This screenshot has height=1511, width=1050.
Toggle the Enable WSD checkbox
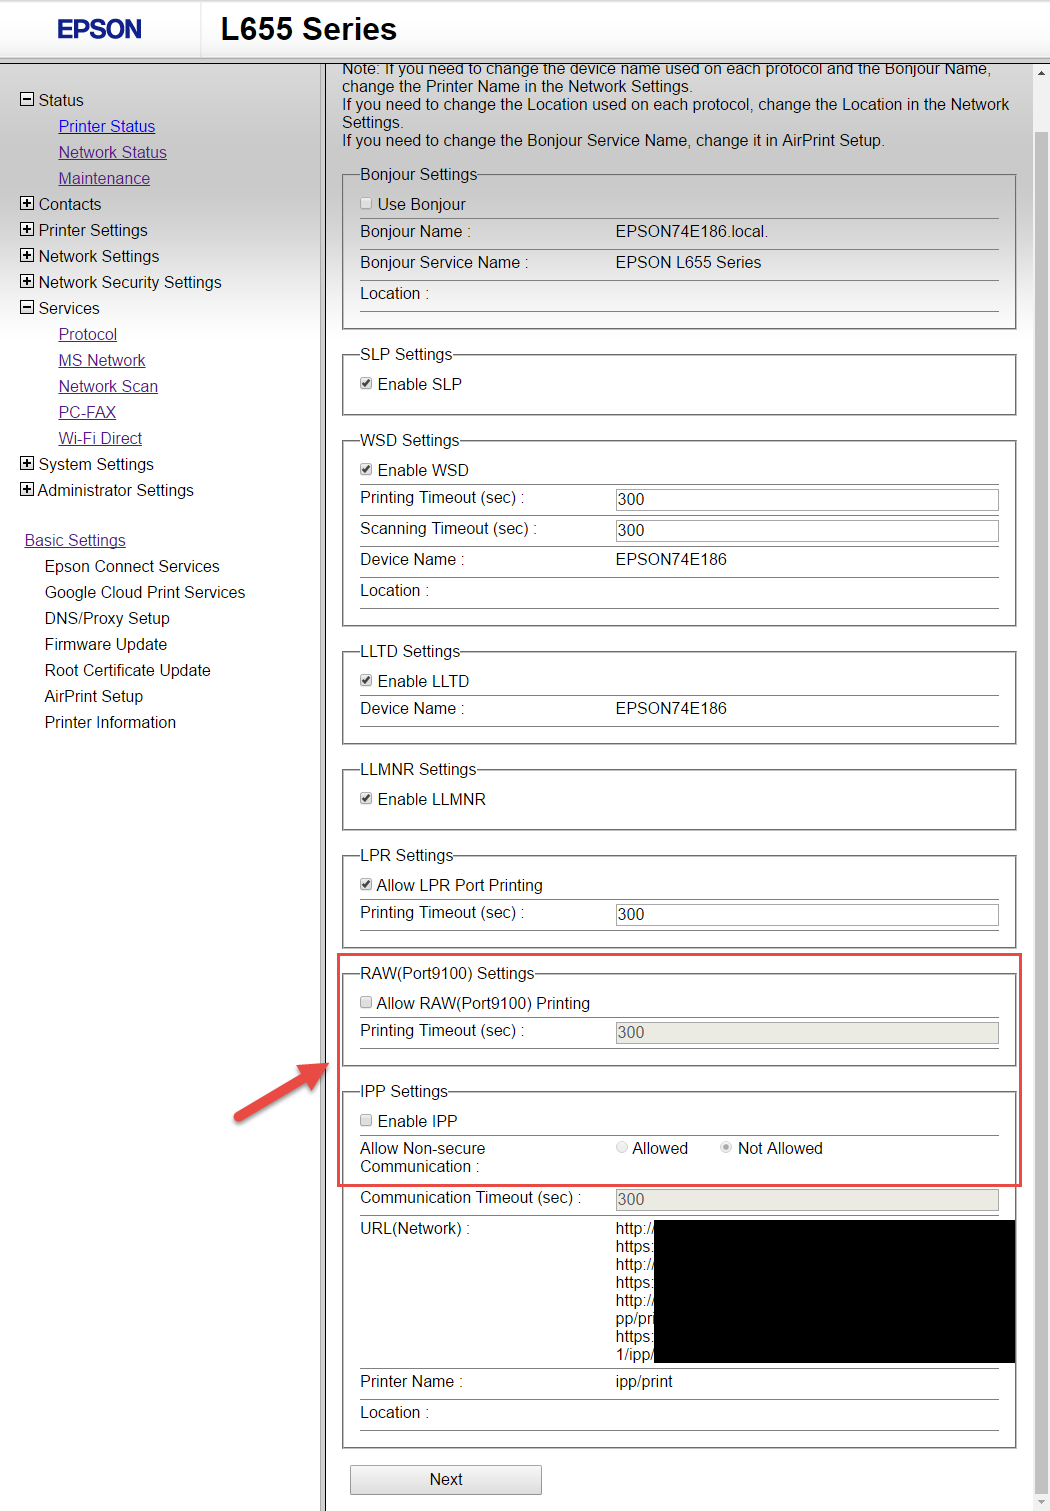point(366,469)
